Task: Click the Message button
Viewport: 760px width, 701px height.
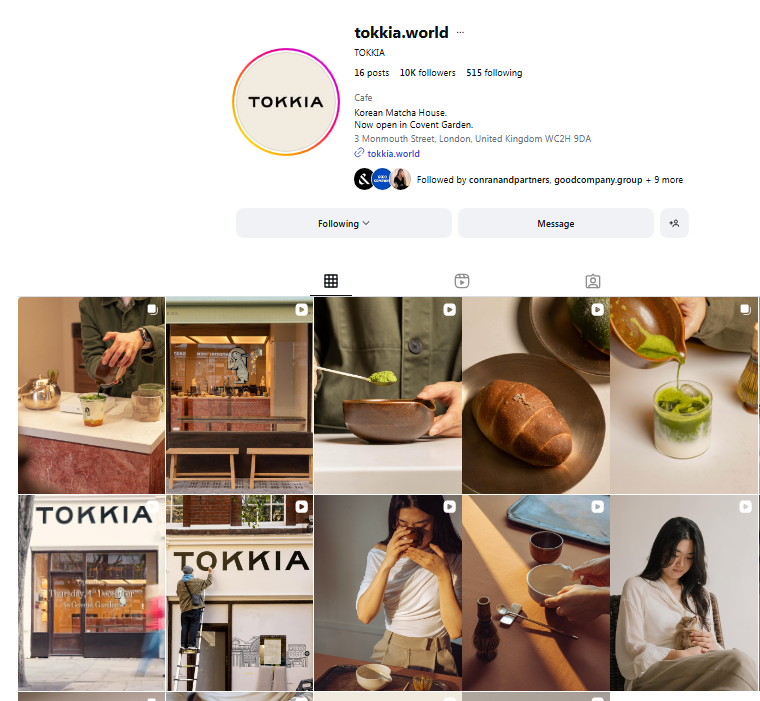Action: coord(555,223)
